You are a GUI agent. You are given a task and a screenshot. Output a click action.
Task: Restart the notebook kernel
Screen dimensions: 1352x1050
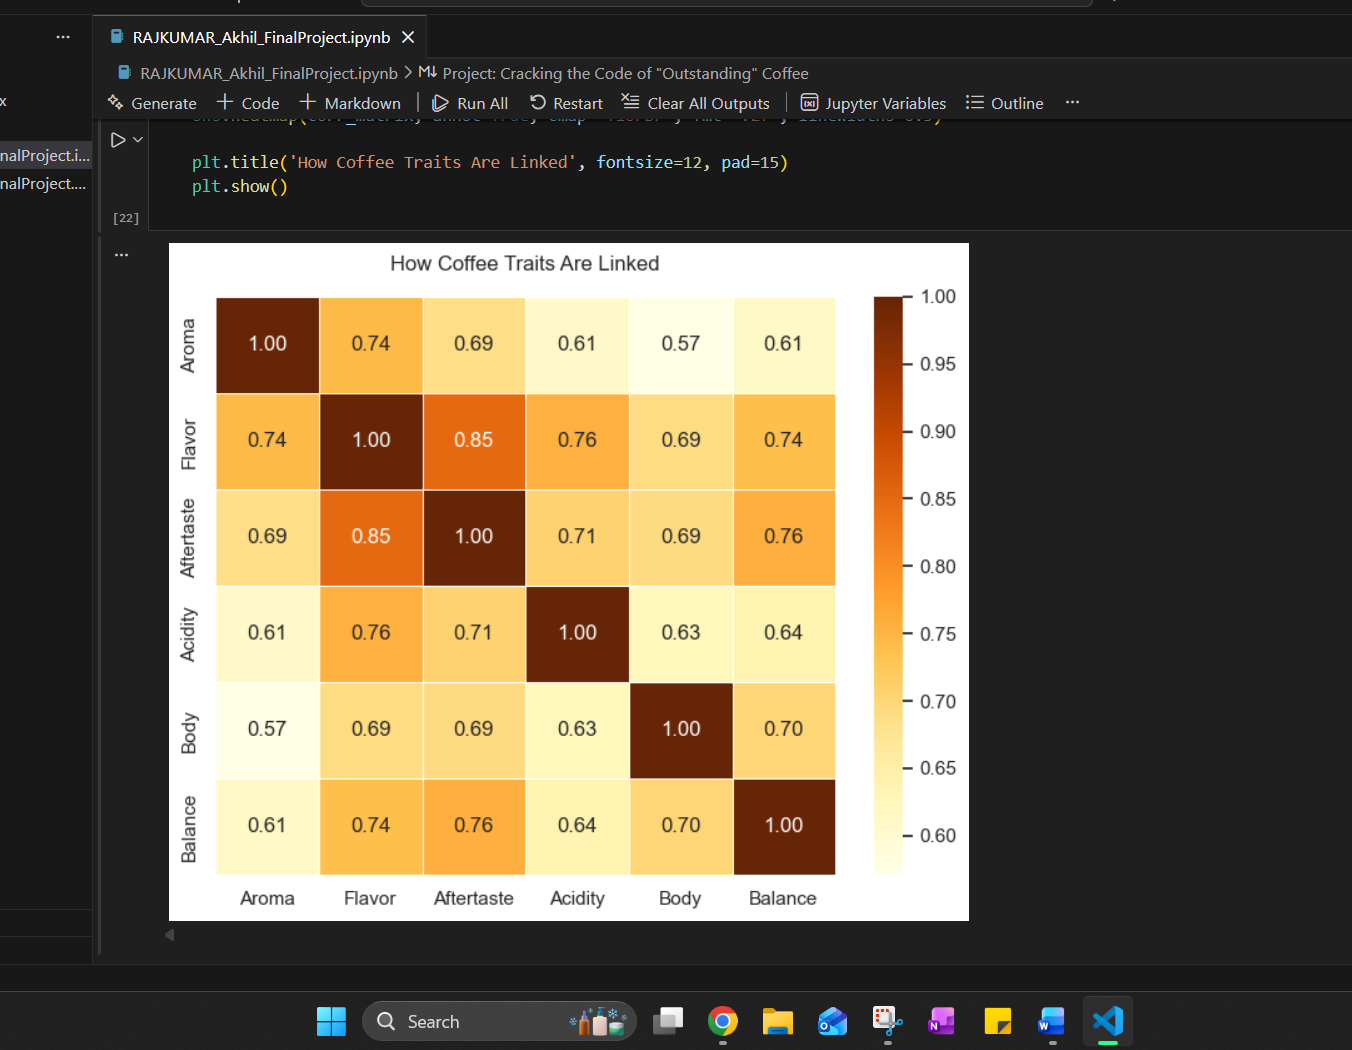(566, 103)
